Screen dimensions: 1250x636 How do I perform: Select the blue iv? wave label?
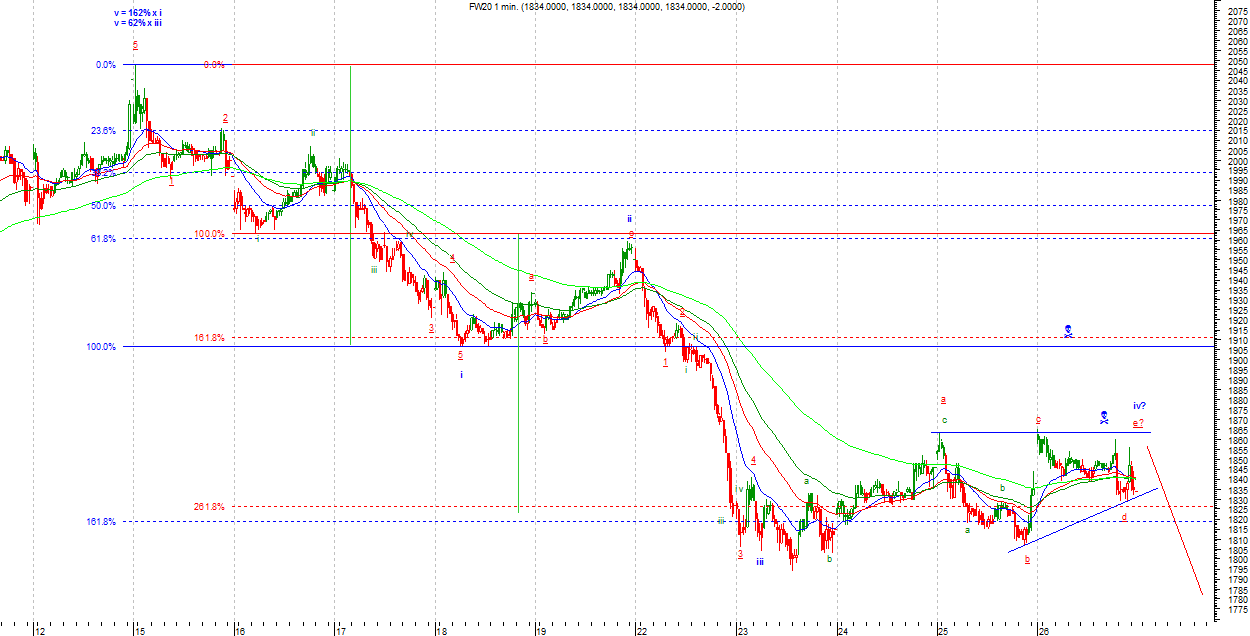click(x=1139, y=406)
